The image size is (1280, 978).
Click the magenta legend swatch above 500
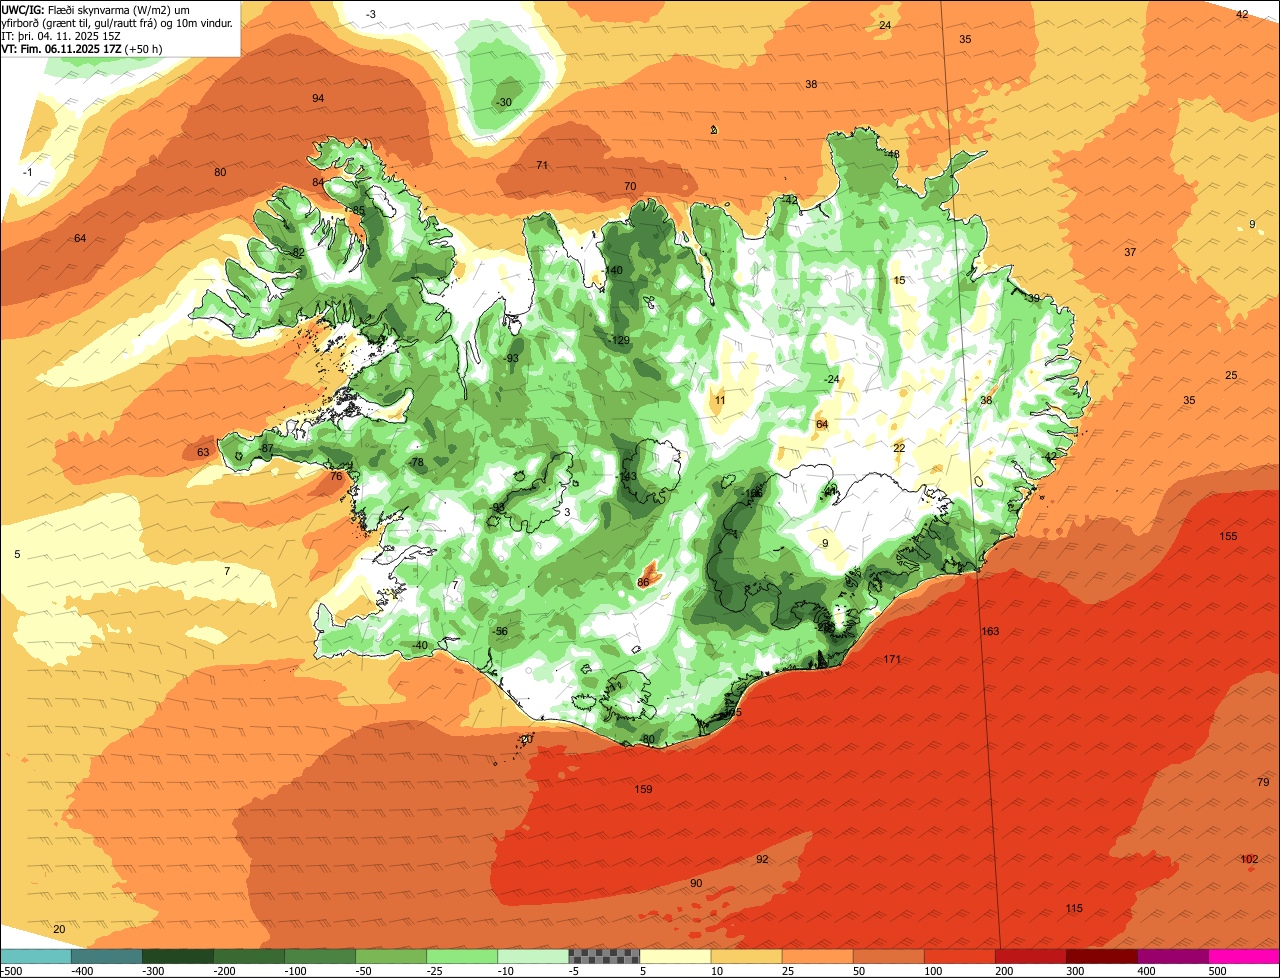click(1244, 957)
